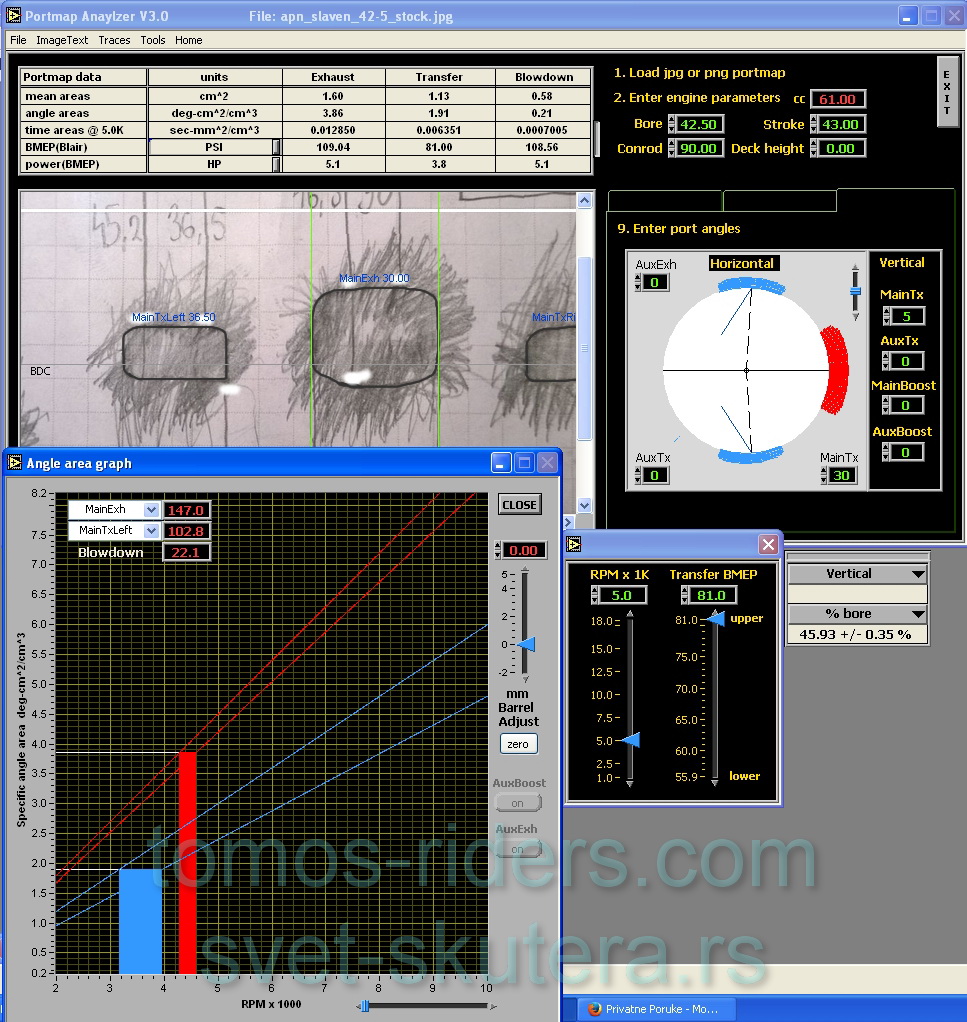Click the Transfer BMEP slider pointer
The width and height of the screenshot is (967, 1022).
point(716,619)
